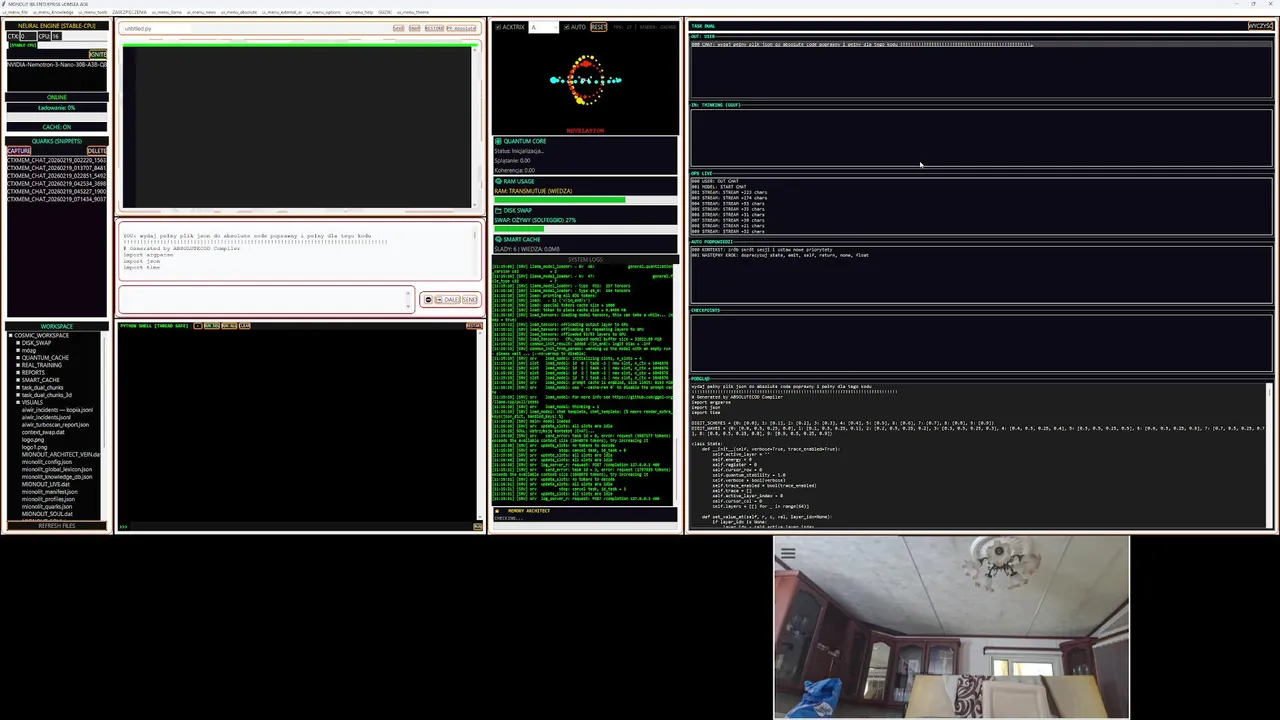Image resolution: width=1280 pixels, height=720 pixels.
Task: Click the SNAP button in editor
Action: click(414, 28)
